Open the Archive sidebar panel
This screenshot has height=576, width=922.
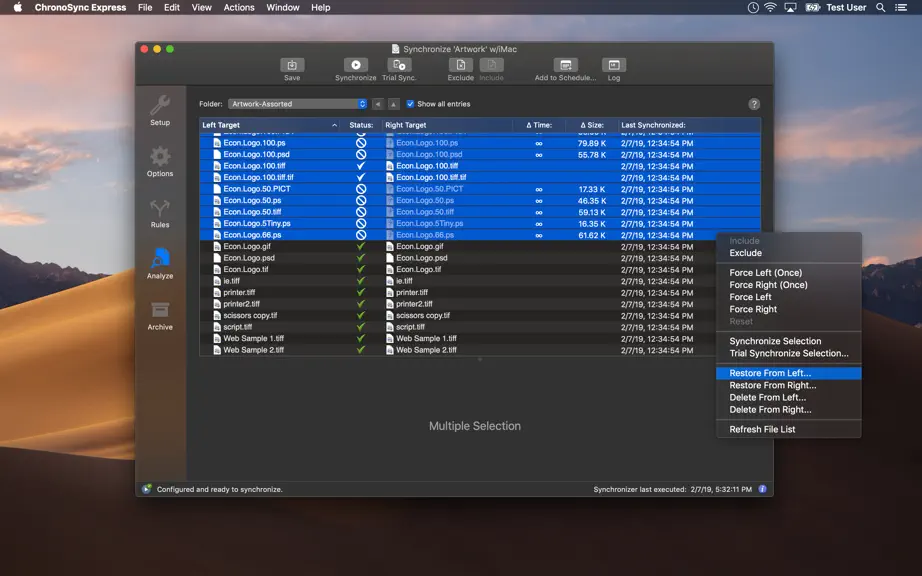pos(160,316)
